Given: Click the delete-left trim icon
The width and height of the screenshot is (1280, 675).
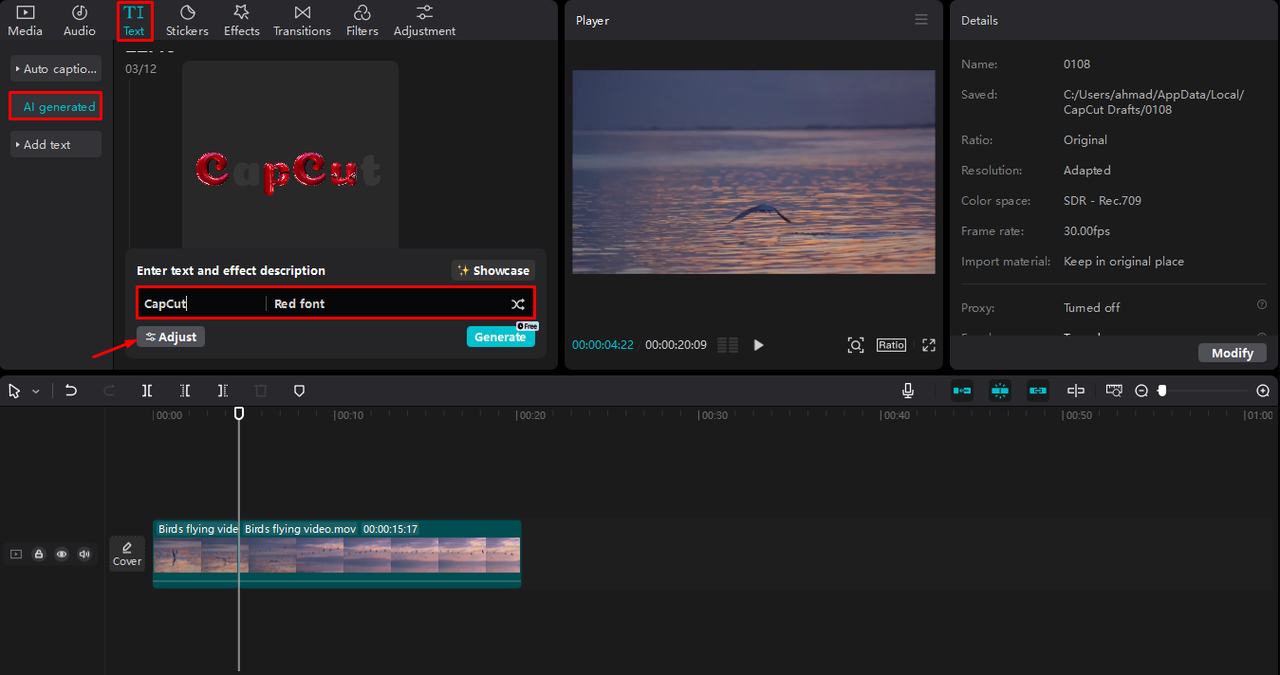Looking at the screenshot, I should tap(185, 391).
